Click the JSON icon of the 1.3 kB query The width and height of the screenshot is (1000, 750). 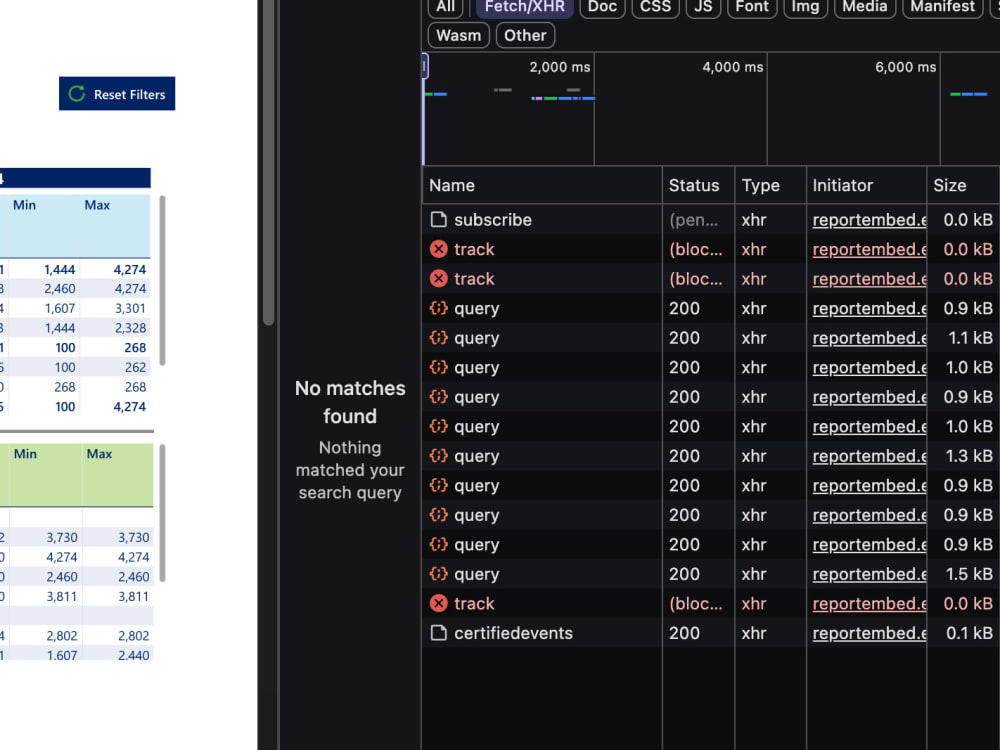pos(439,455)
